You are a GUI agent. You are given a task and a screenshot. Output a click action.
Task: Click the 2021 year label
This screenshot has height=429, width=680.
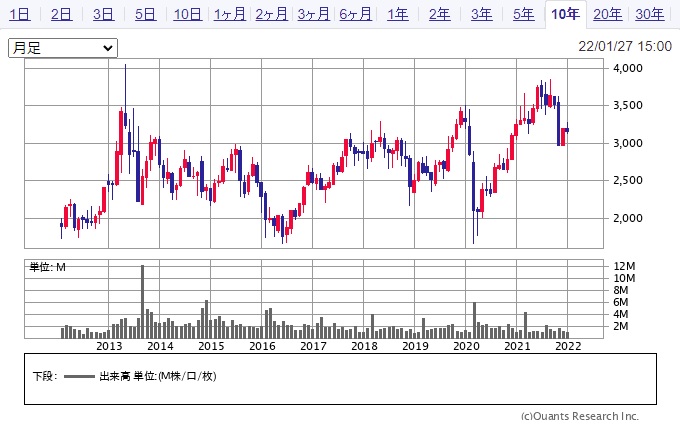tap(517, 346)
